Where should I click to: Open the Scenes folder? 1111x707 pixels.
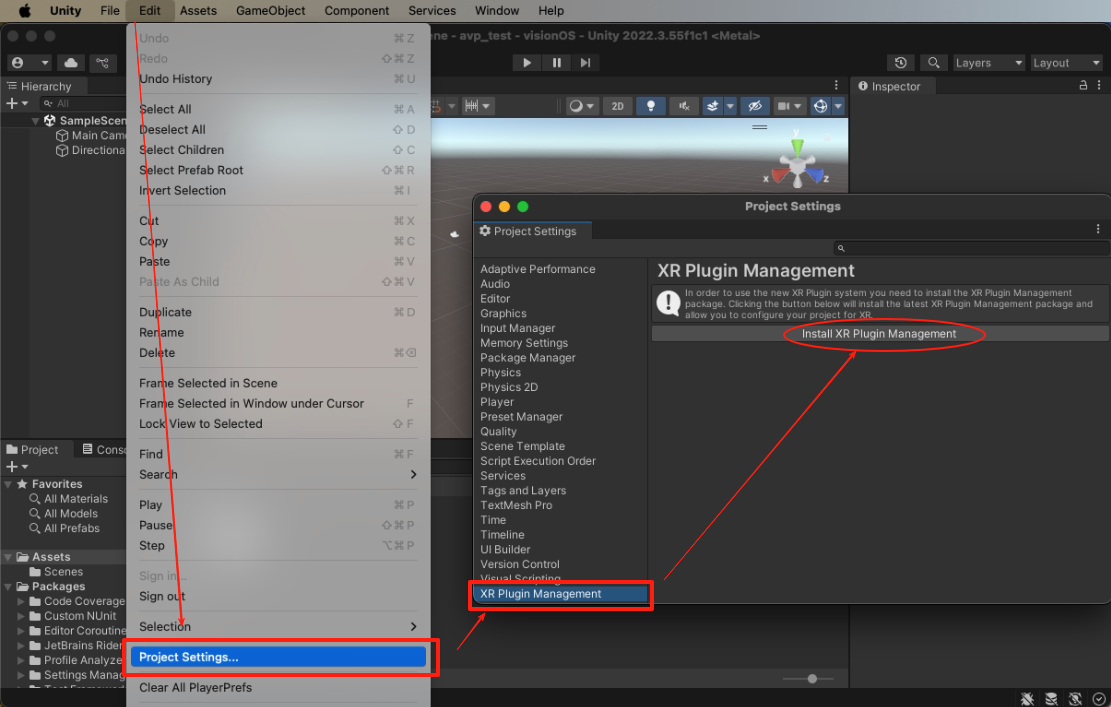56,572
